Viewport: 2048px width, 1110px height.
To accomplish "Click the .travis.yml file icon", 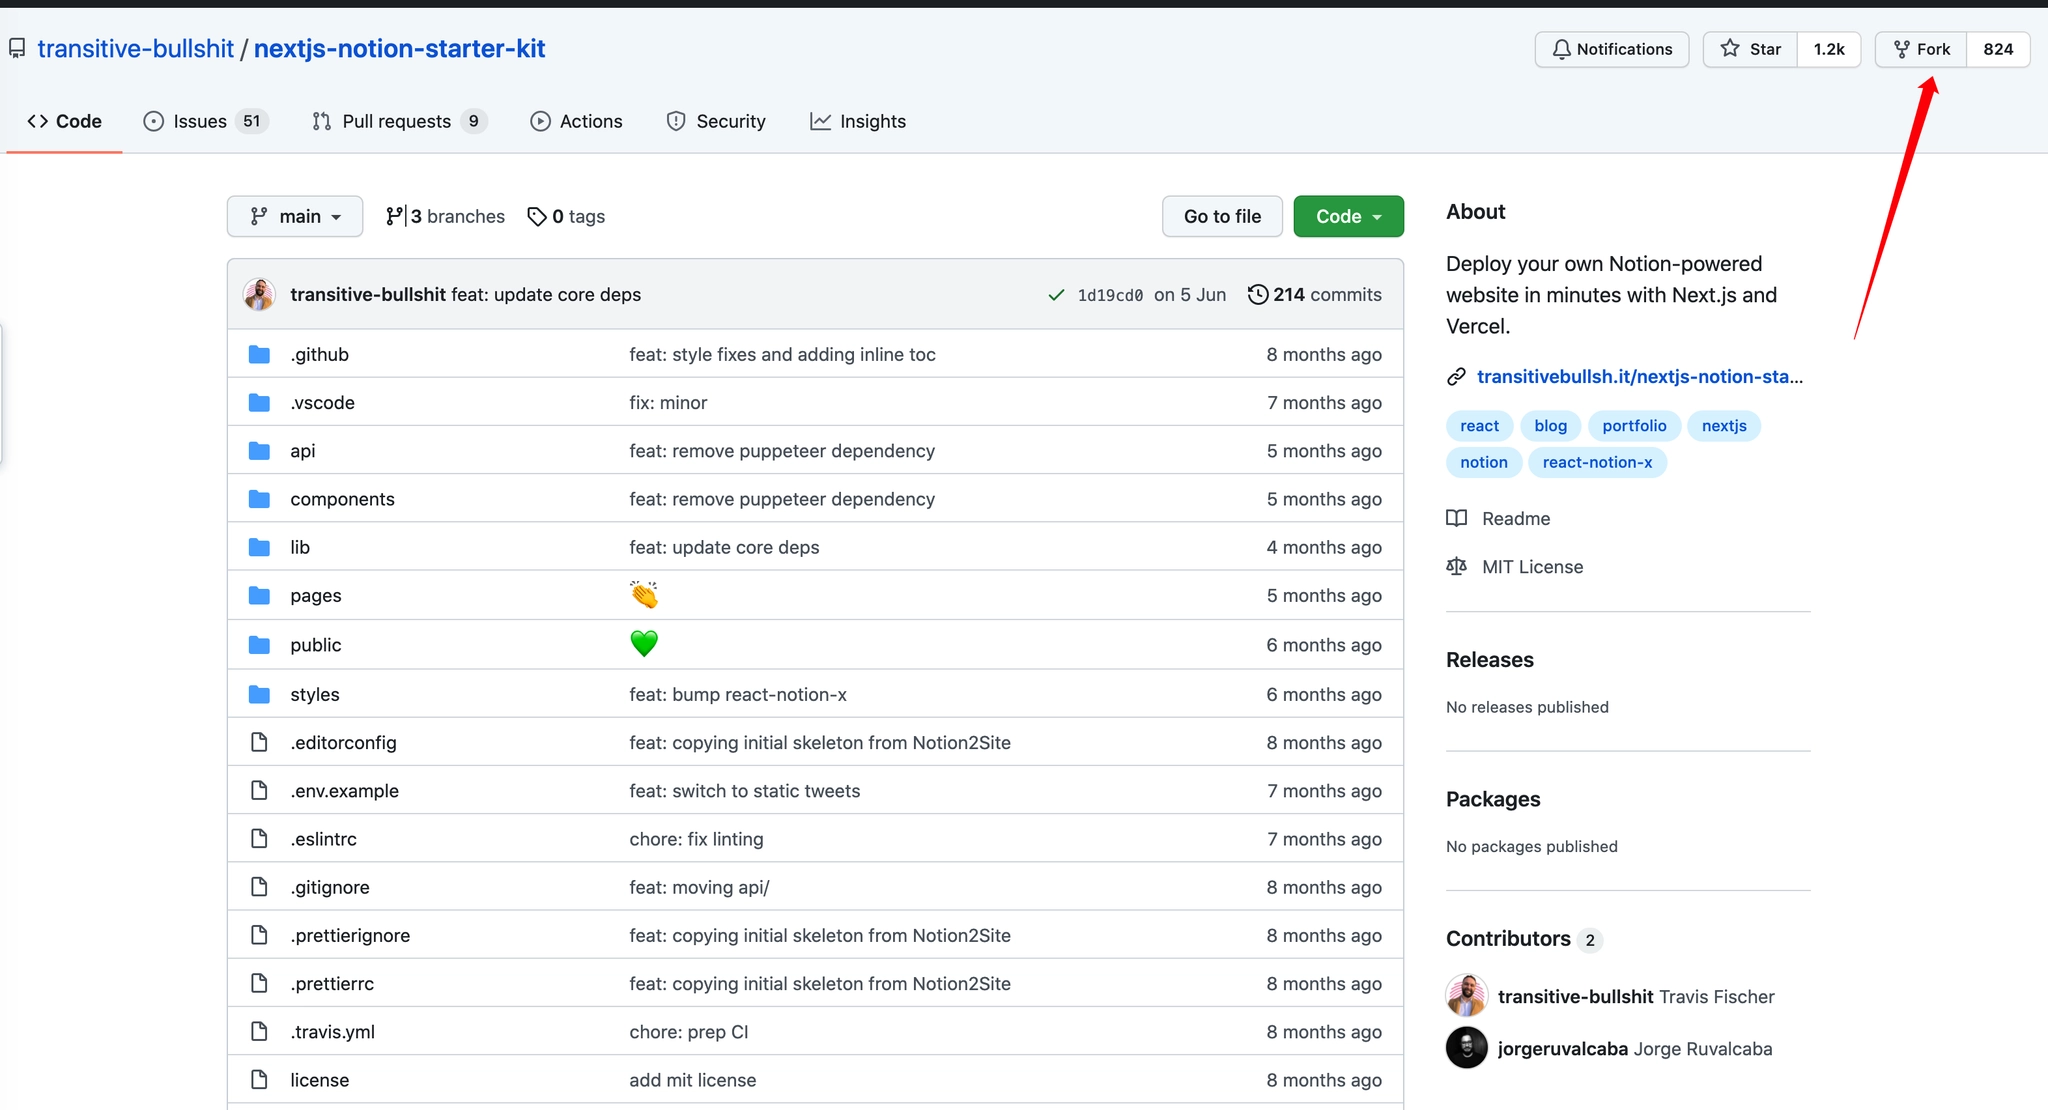I will 259,1032.
